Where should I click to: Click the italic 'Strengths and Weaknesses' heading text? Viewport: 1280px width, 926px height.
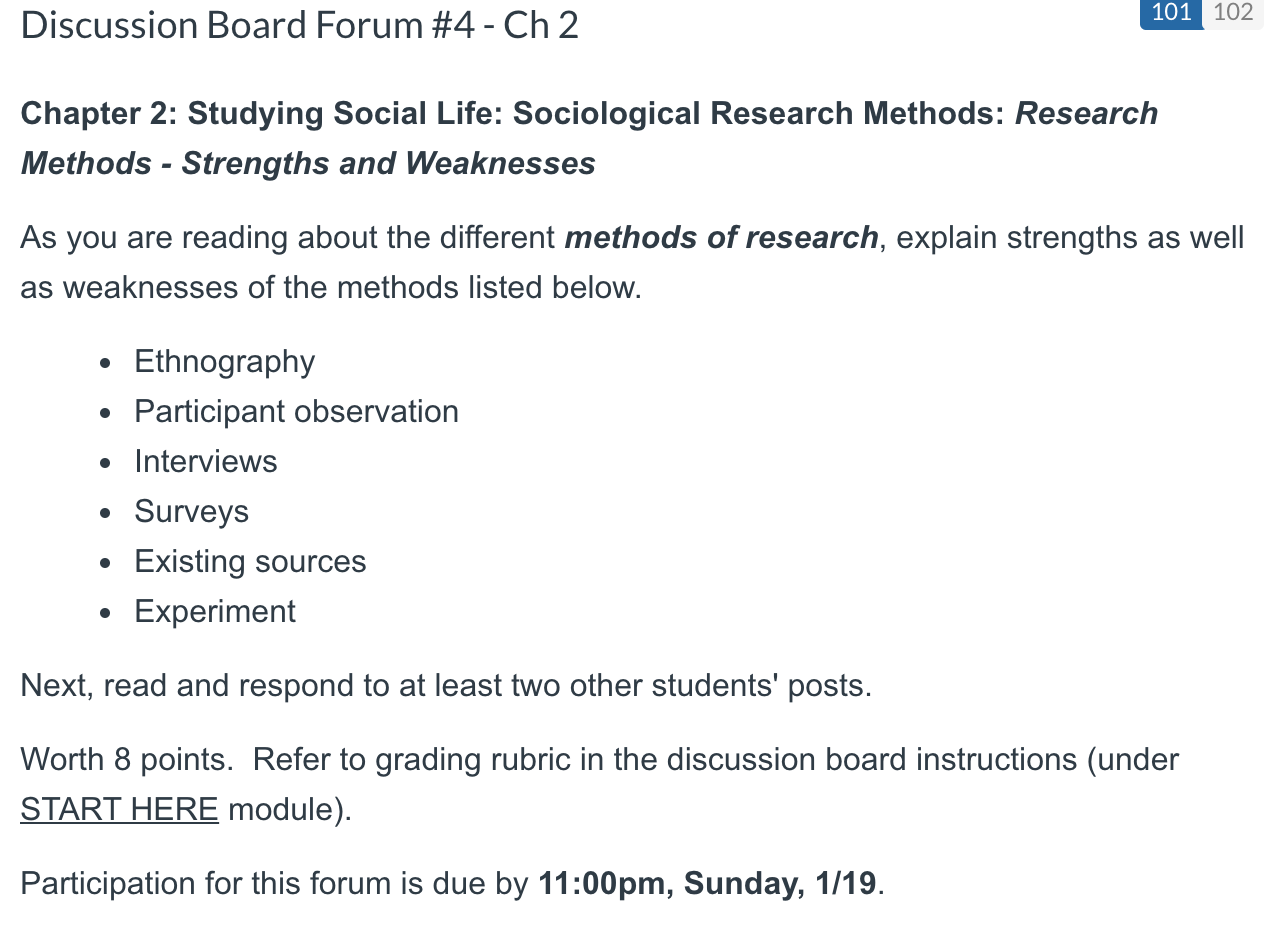click(x=388, y=163)
